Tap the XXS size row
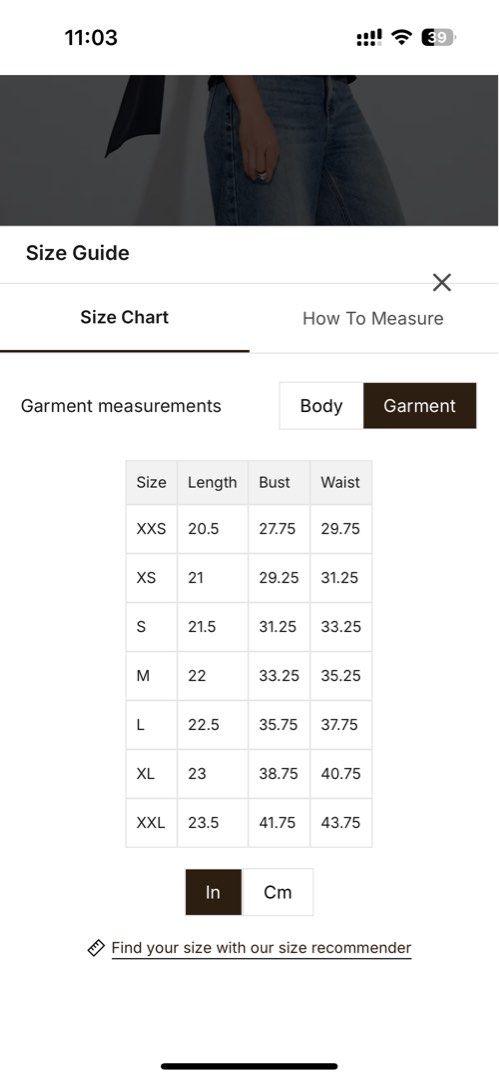499x1080 pixels. [249, 529]
